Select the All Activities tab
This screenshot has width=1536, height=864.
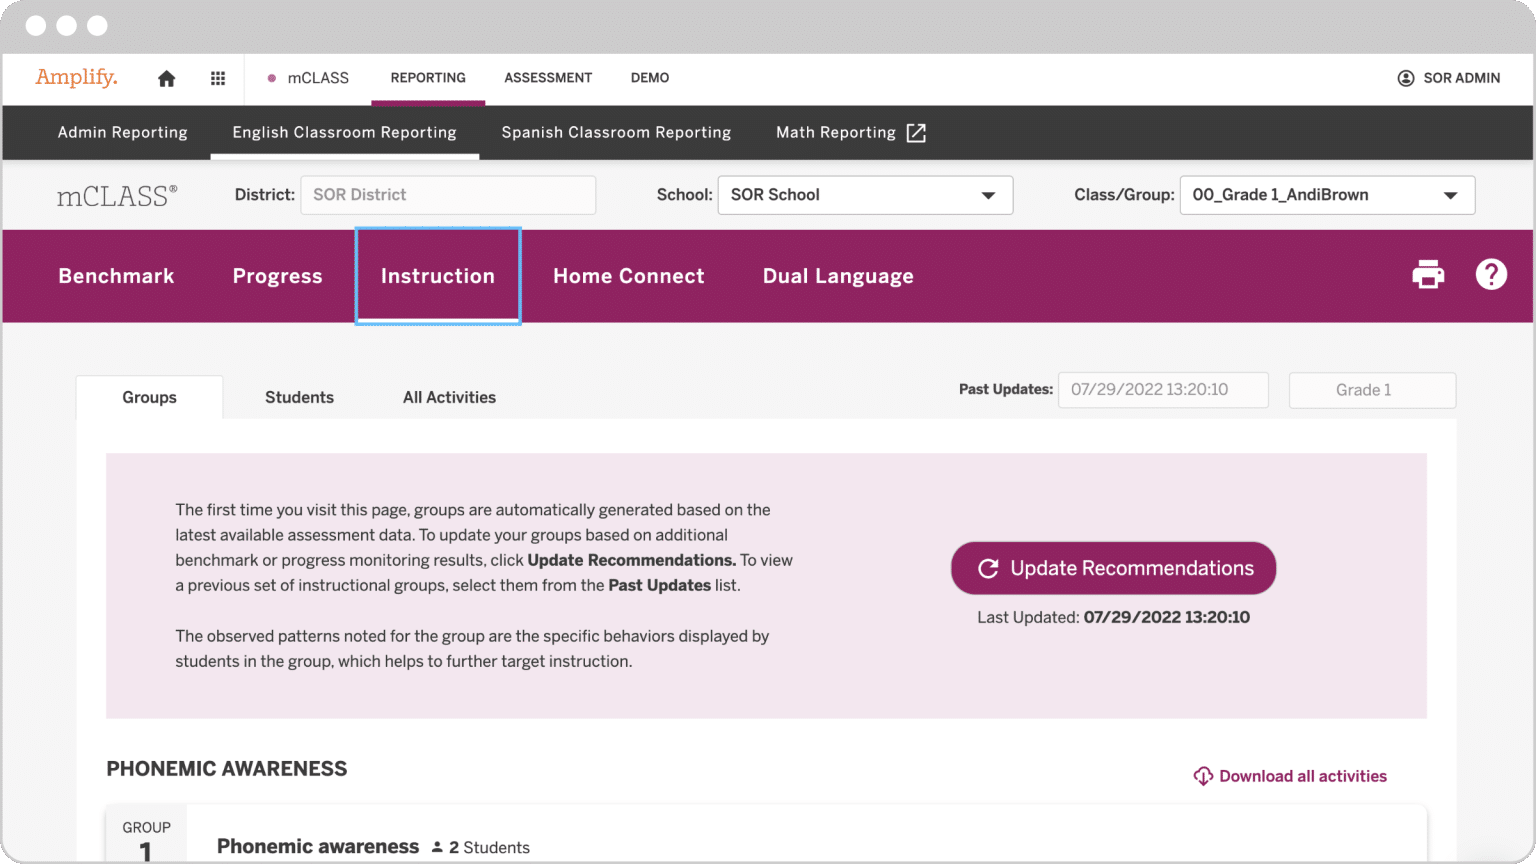[449, 397]
